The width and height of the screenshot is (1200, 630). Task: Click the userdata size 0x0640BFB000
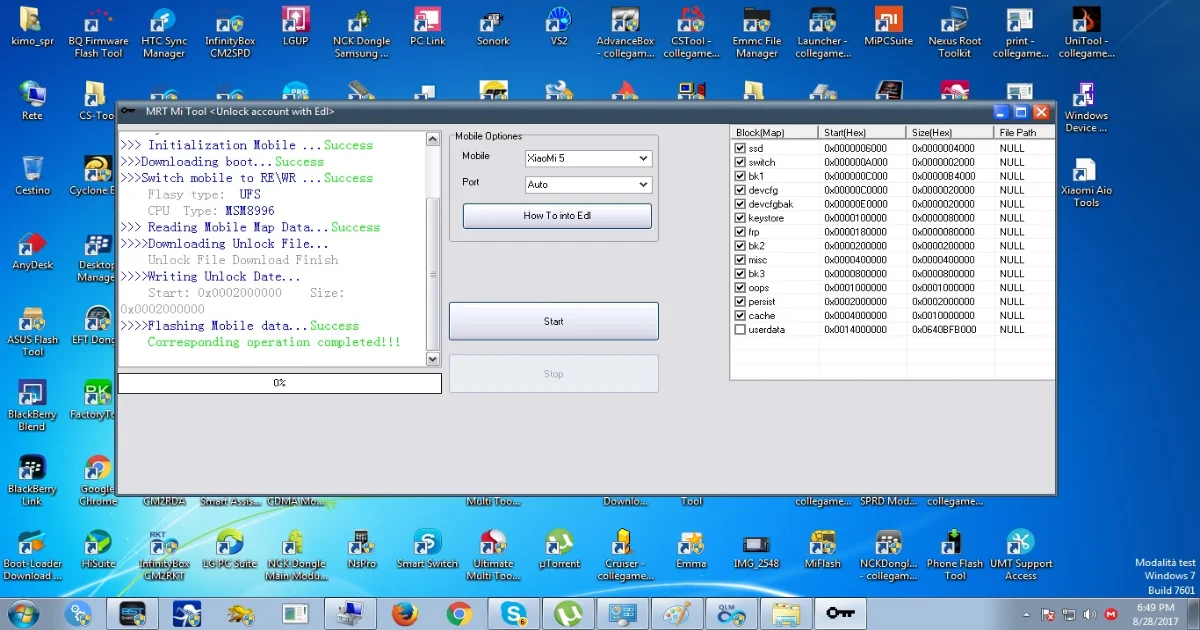pos(944,329)
